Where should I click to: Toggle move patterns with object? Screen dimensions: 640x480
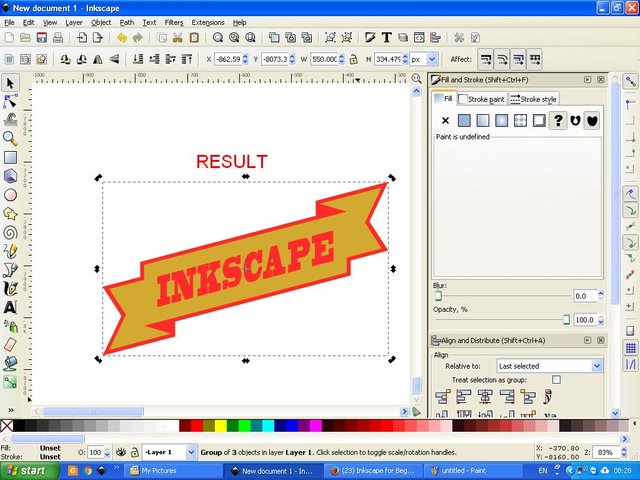pos(535,60)
